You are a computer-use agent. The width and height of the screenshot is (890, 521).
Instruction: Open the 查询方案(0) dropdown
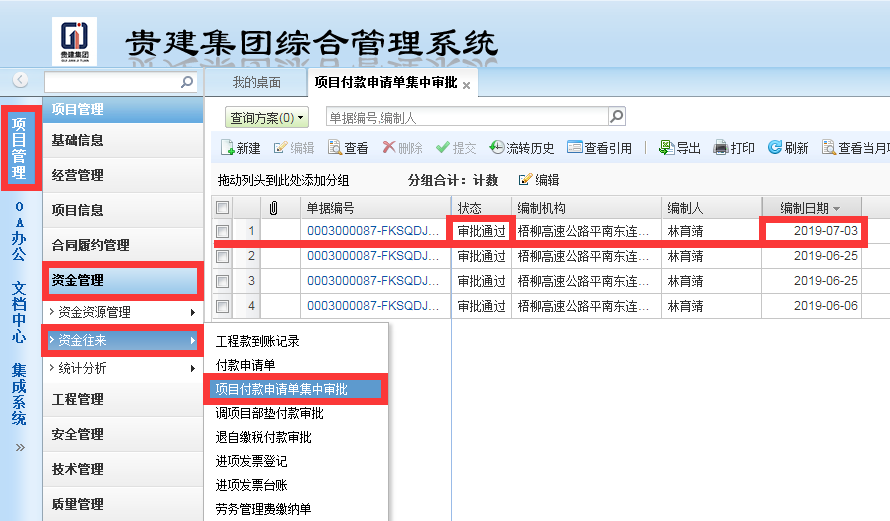pos(267,117)
